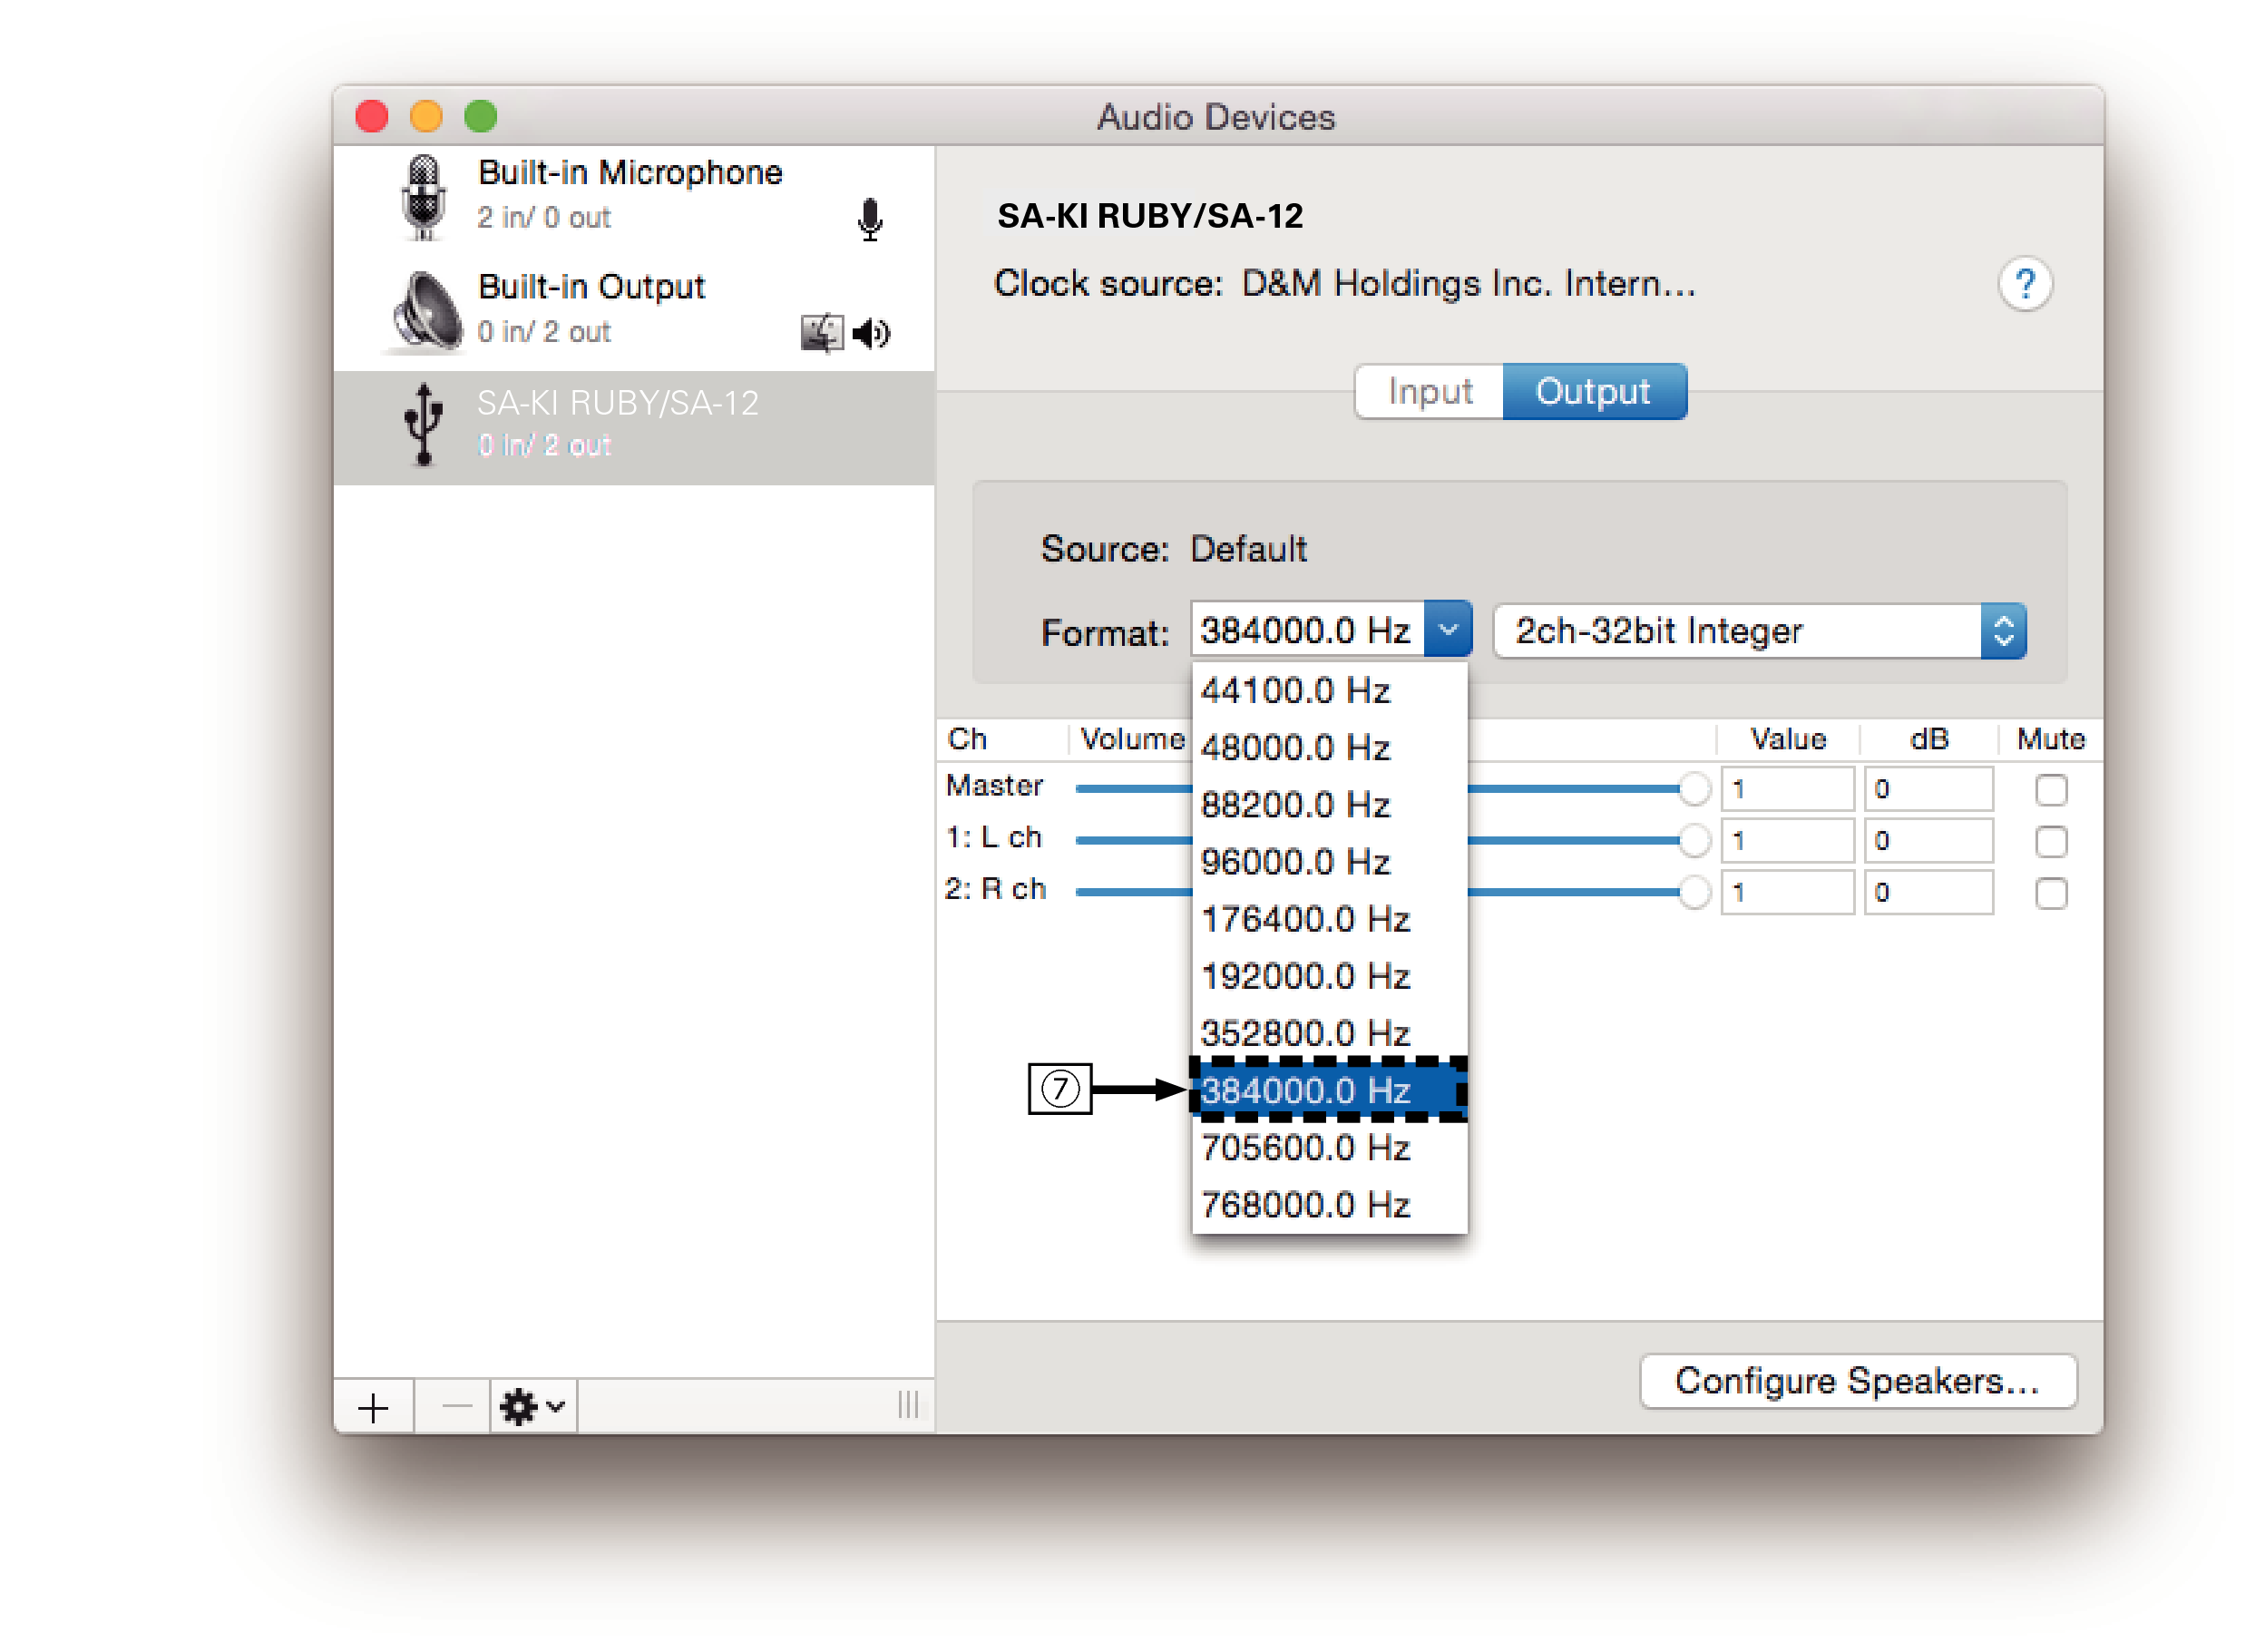Choose 96000.0 Hz sample rate
The width and height of the screenshot is (2255, 1652).
(x=1329, y=862)
